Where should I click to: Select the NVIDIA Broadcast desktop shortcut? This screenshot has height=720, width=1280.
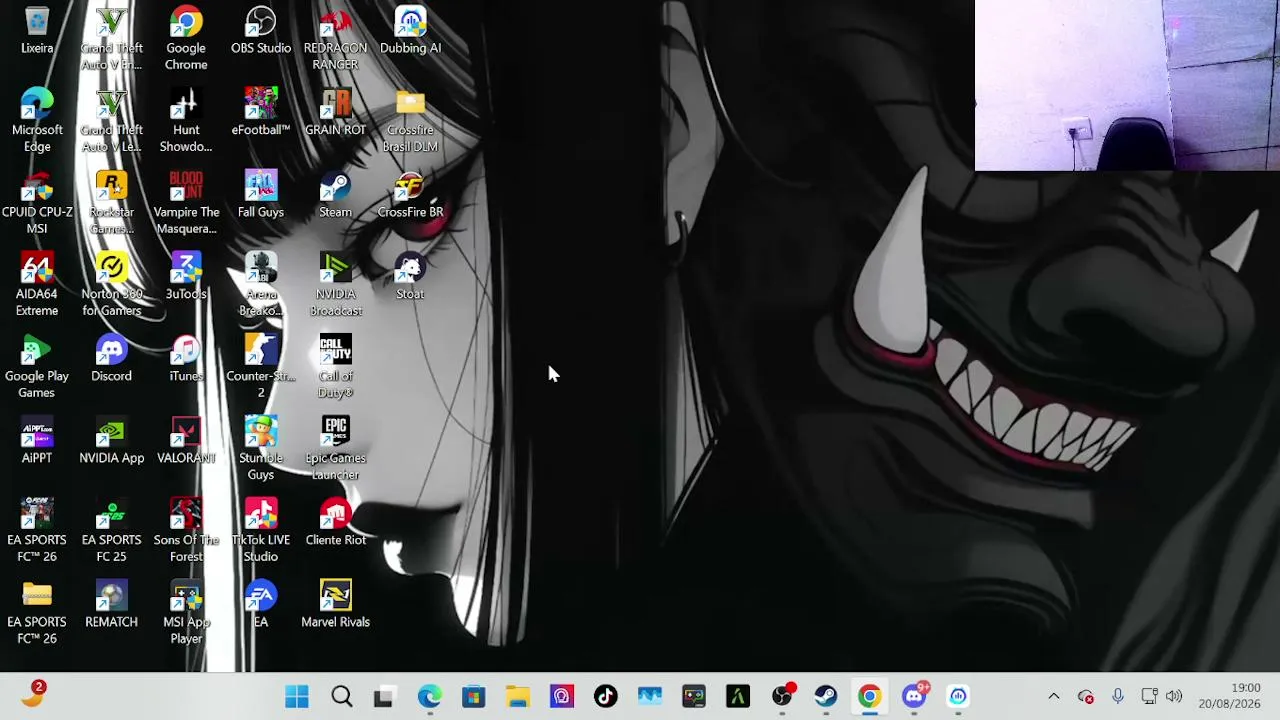[335, 285]
